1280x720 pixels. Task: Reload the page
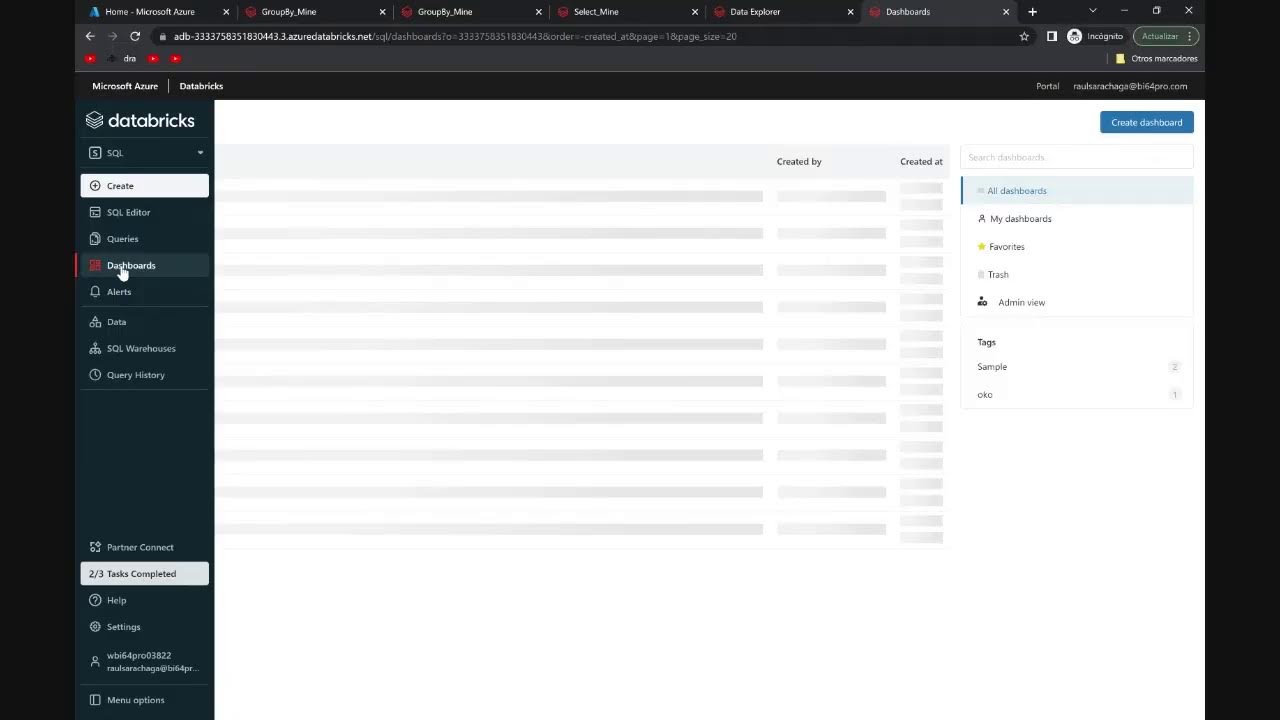[135, 36]
